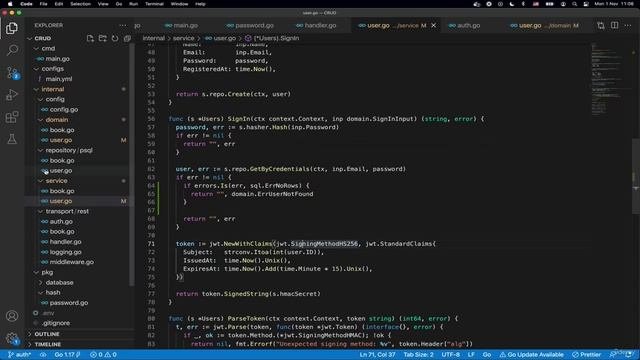The width and height of the screenshot is (640, 360).
Task: Click LF end-of-line selector
Action: click(x=471, y=355)
